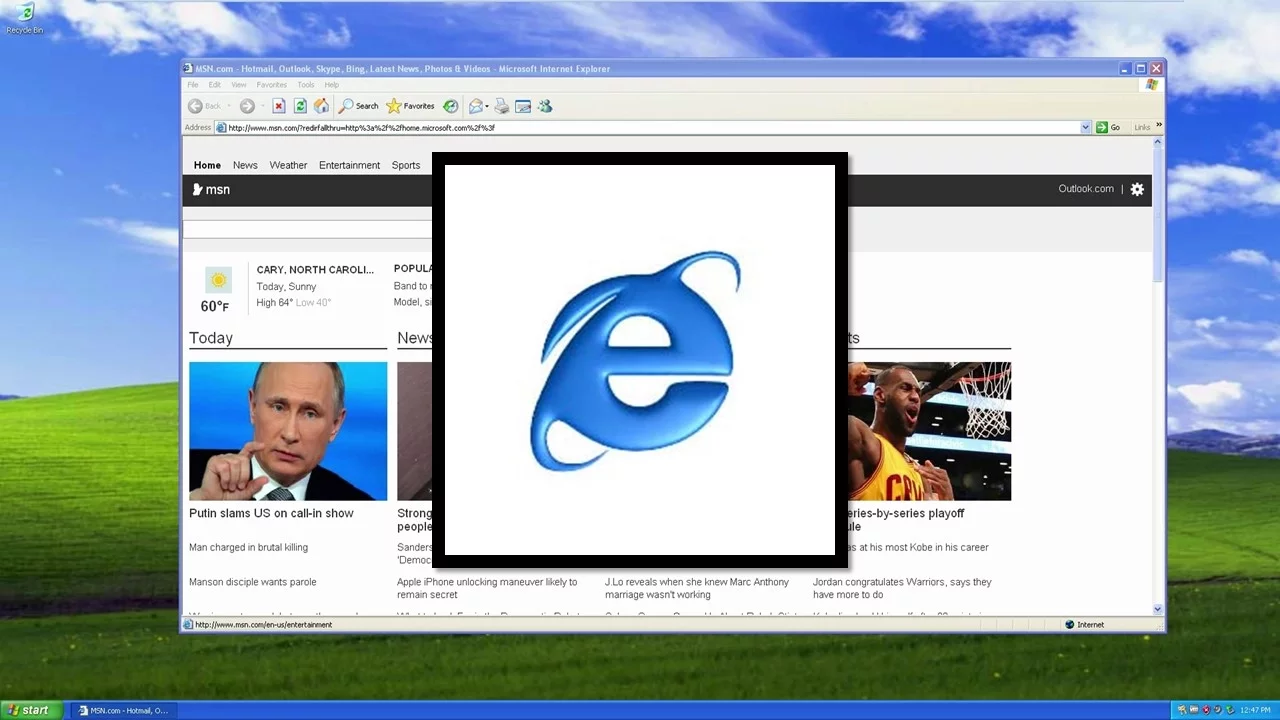Click the msn butterfly logo
Image resolution: width=1280 pixels, height=720 pixels.
(211, 189)
